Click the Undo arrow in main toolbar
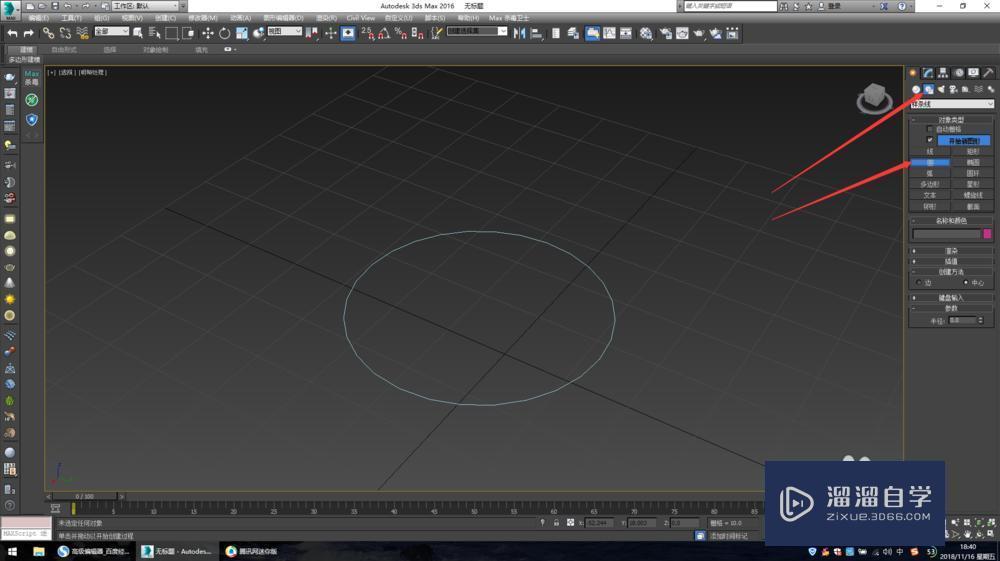1000x561 pixels. pyautogui.click(x=13, y=33)
